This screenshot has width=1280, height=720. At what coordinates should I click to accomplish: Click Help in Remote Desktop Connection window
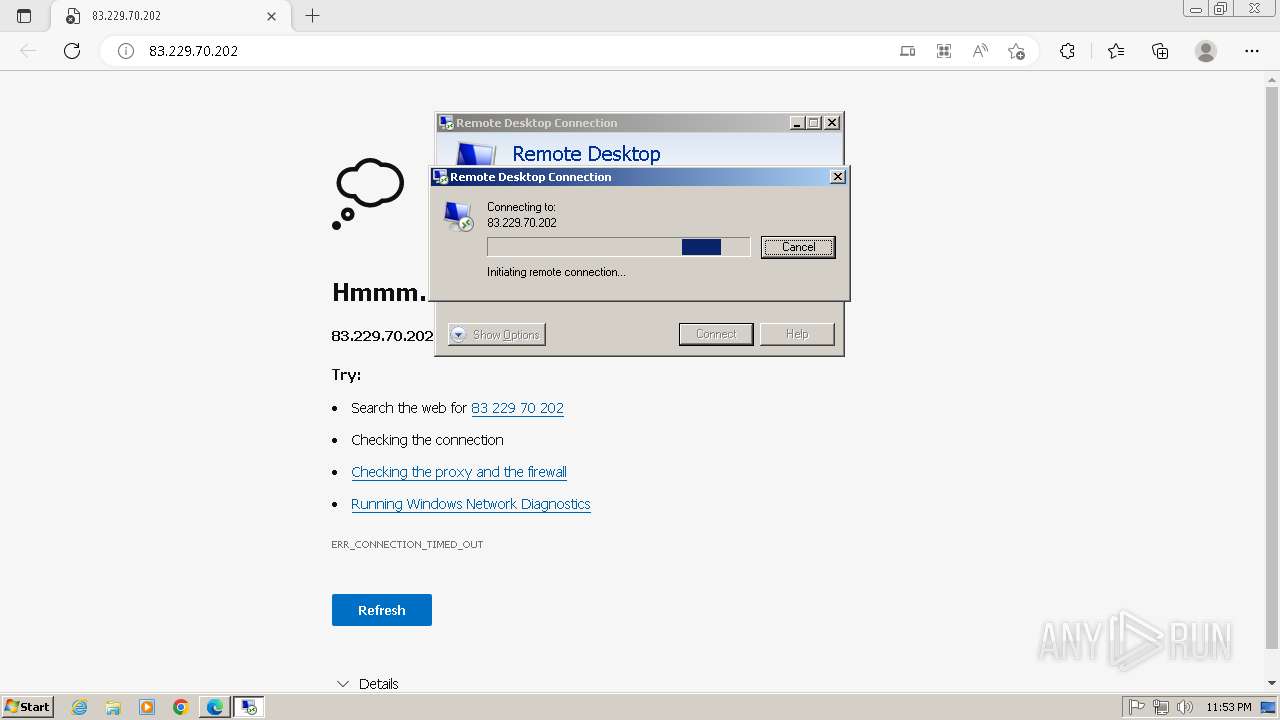(x=797, y=335)
